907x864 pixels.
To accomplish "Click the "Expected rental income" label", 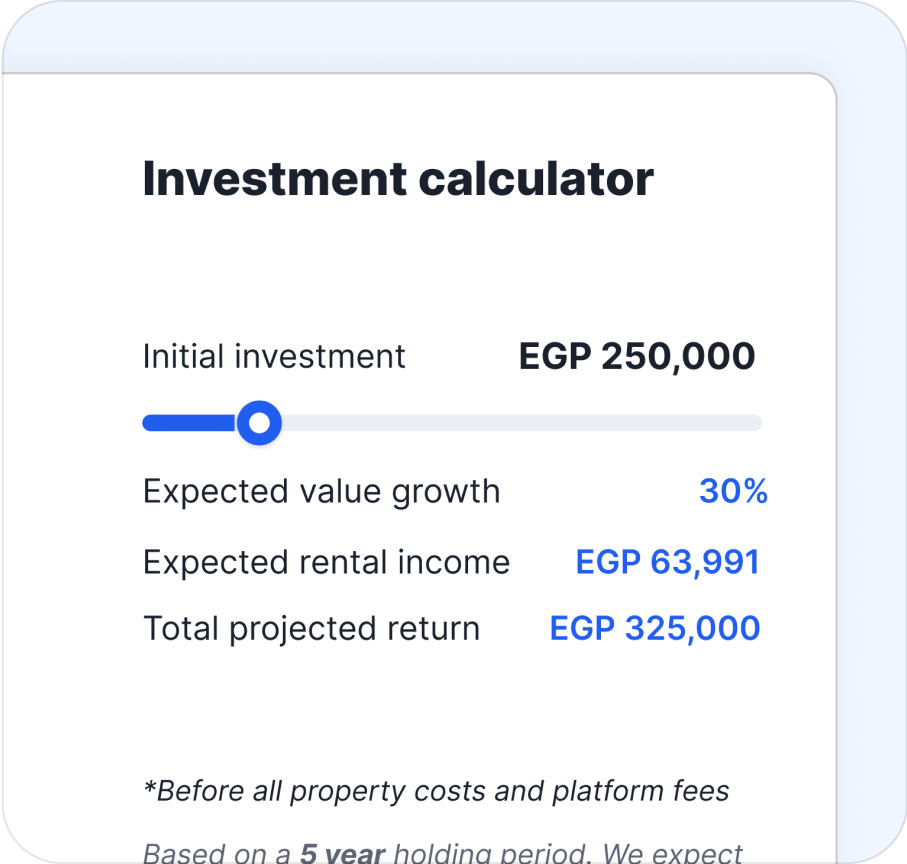I will pyautogui.click(x=326, y=562).
